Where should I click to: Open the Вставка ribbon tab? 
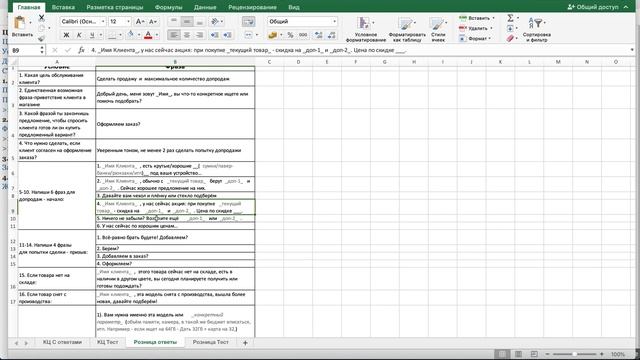(63, 7)
